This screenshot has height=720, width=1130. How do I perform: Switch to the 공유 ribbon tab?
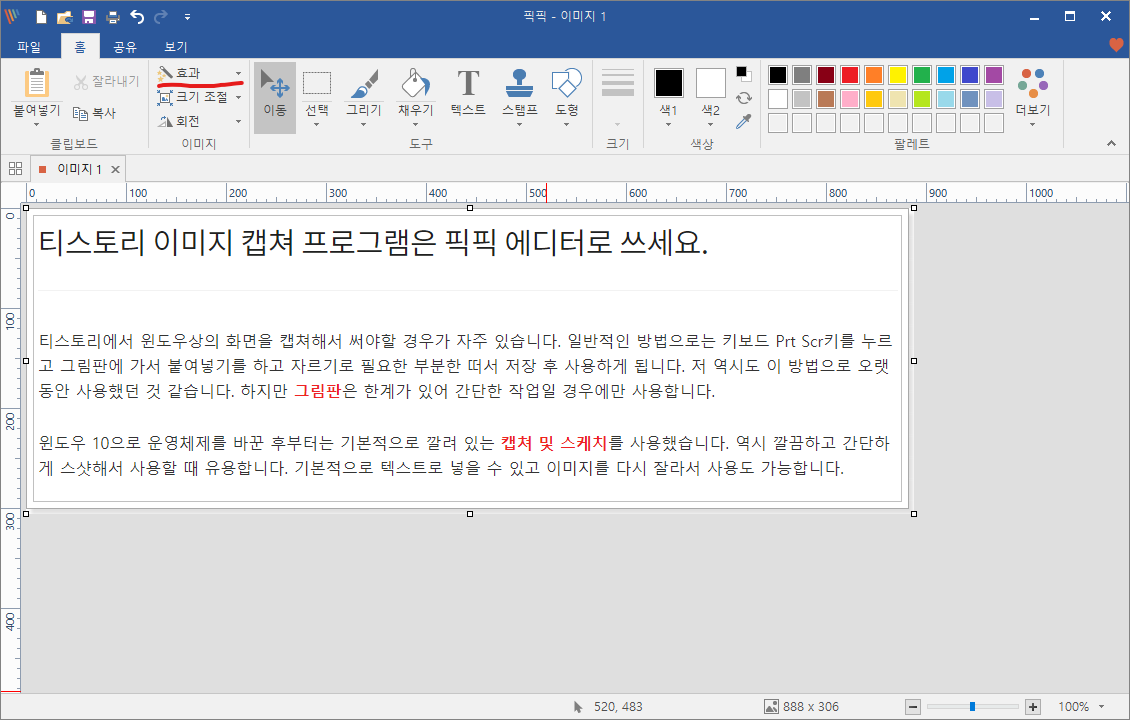pyautogui.click(x=125, y=47)
